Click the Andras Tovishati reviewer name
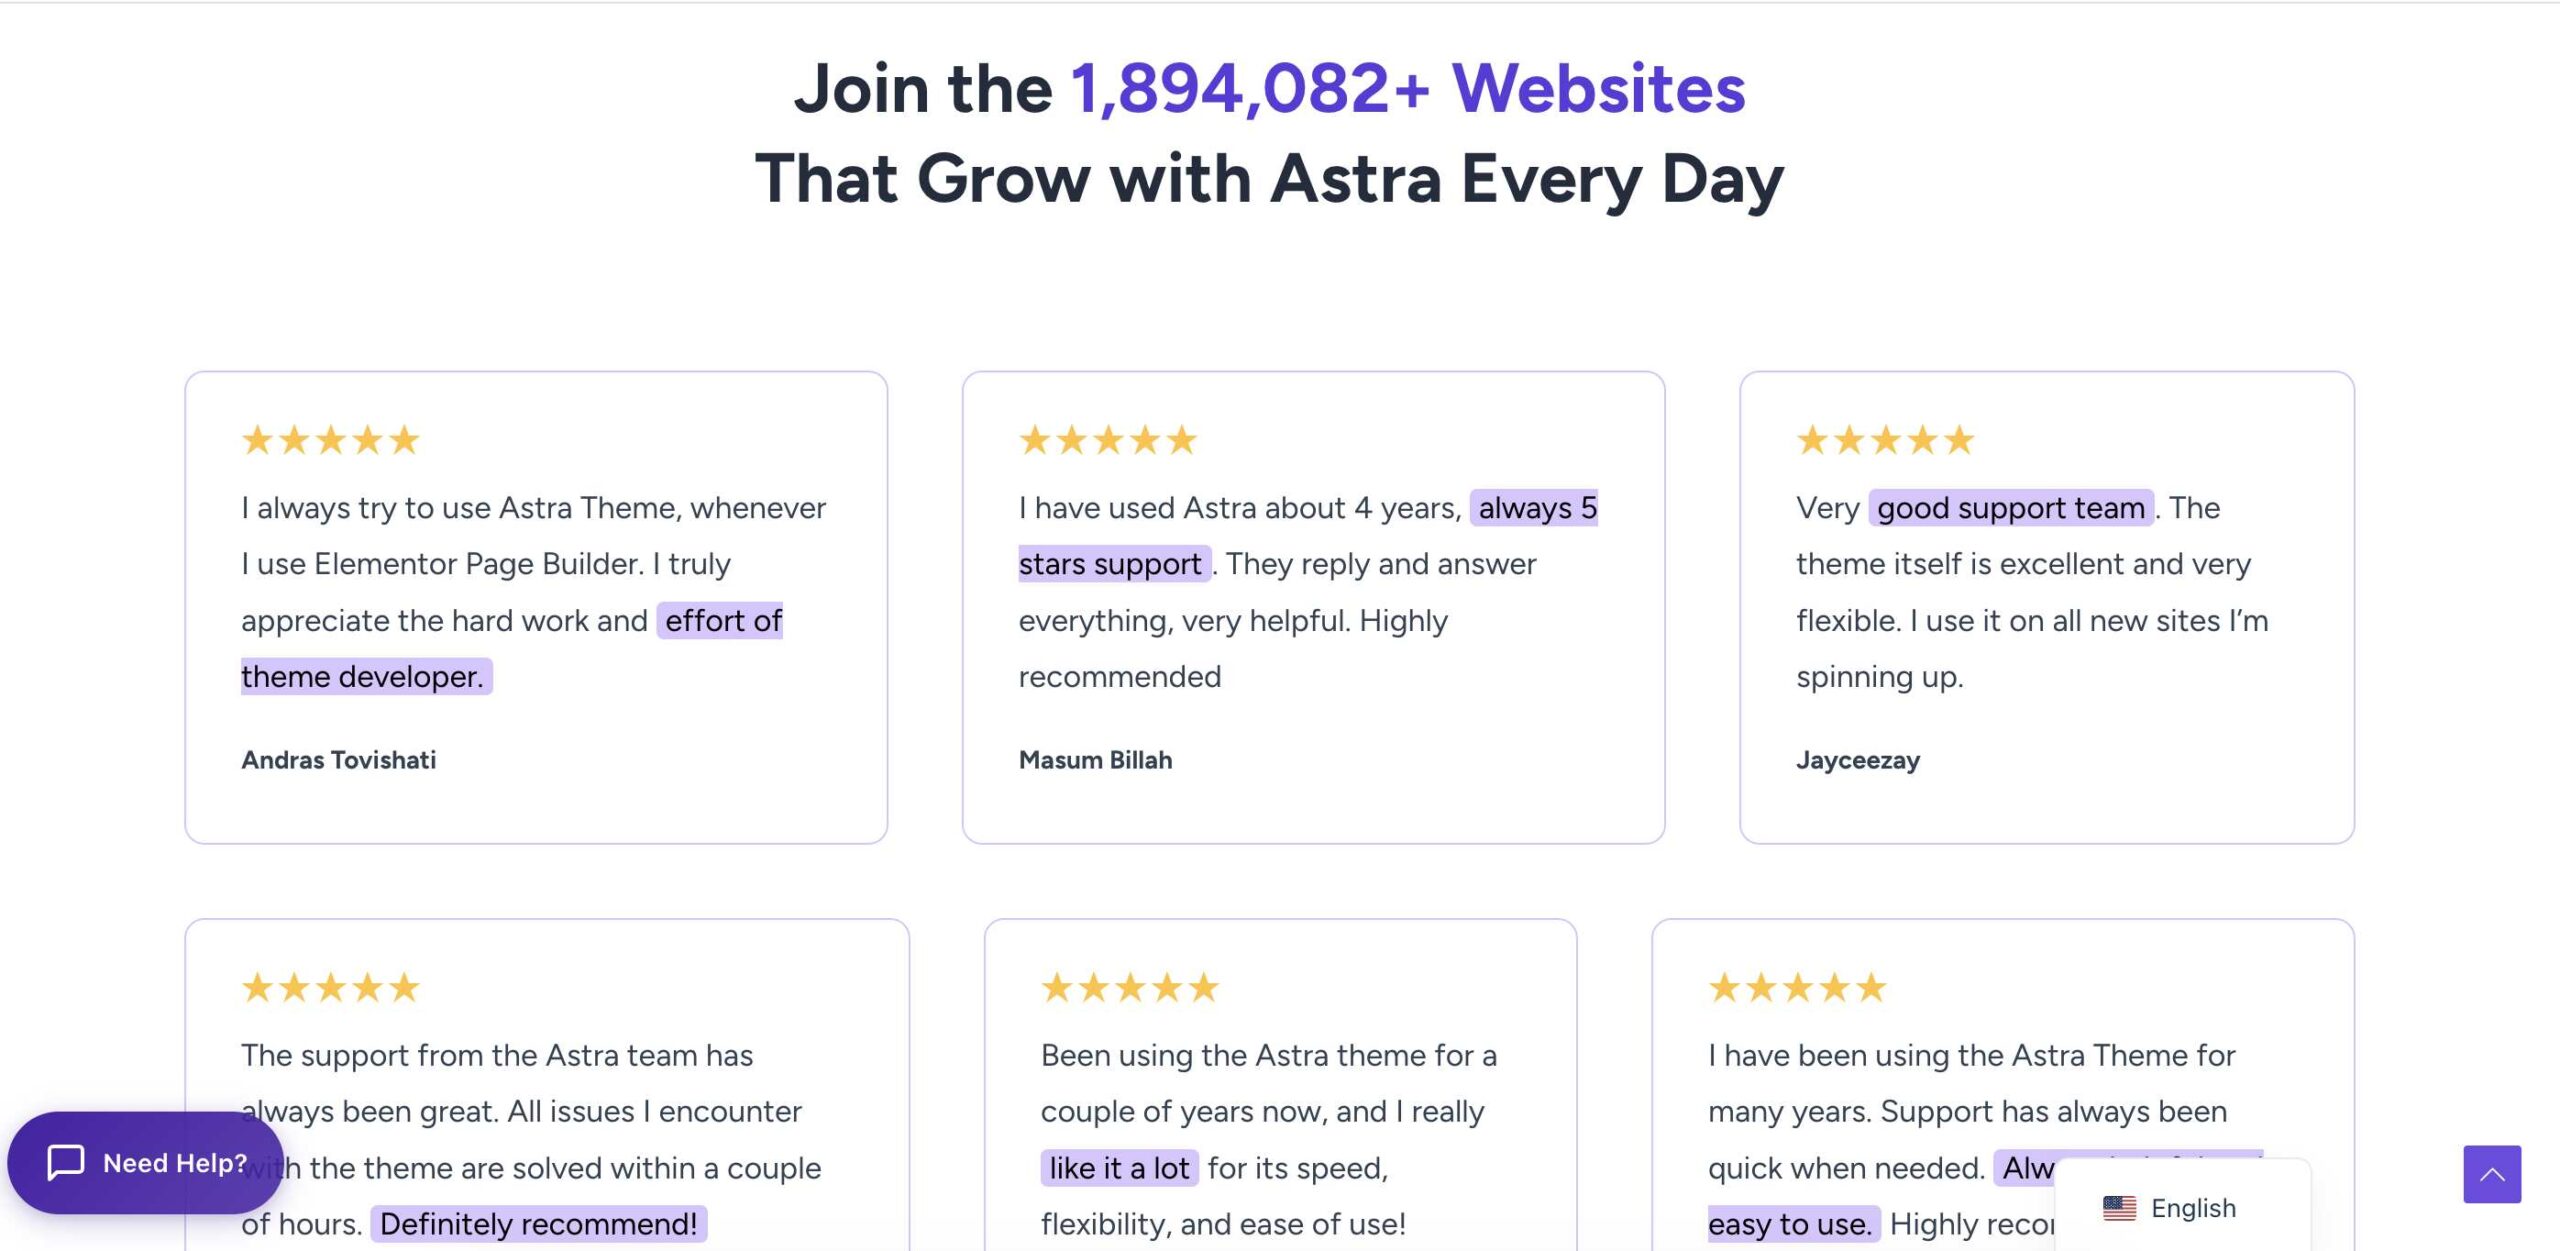 click(x=339, y=760)
